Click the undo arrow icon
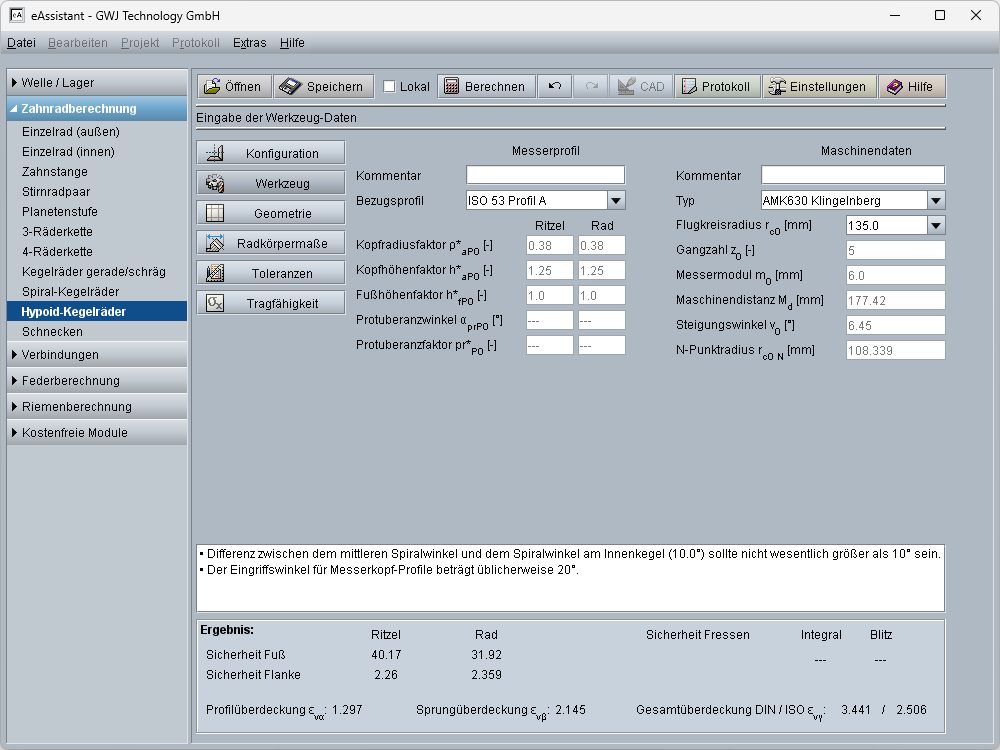Image resolution: width=1000 pixels, height=750 pixels. 555,87
